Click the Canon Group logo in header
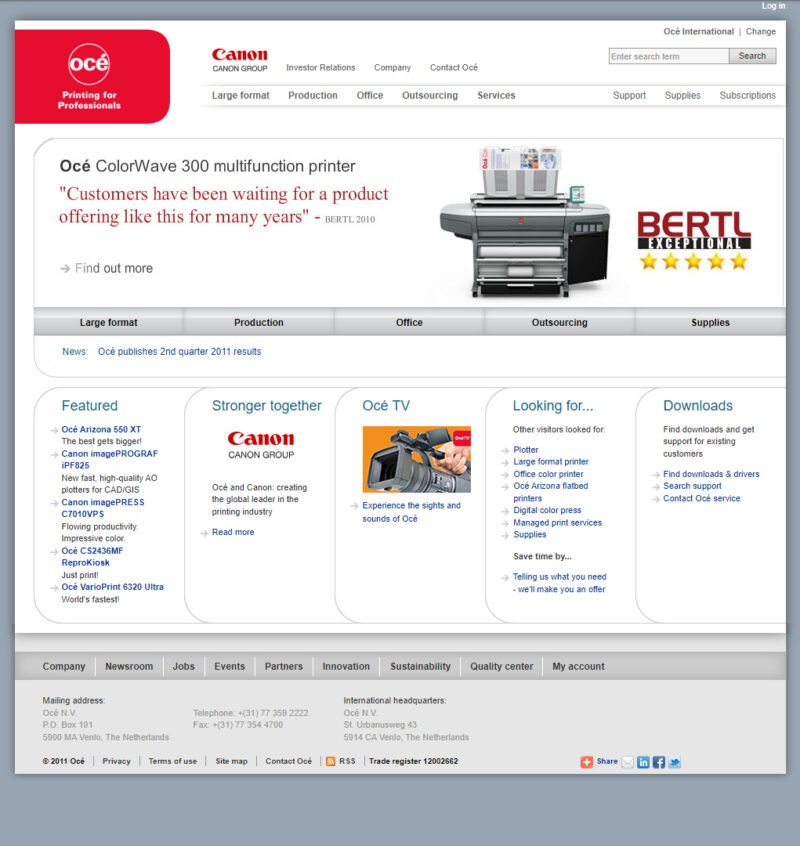The width and height of the screenshot is (800, 846). click(x=239, y=60)
